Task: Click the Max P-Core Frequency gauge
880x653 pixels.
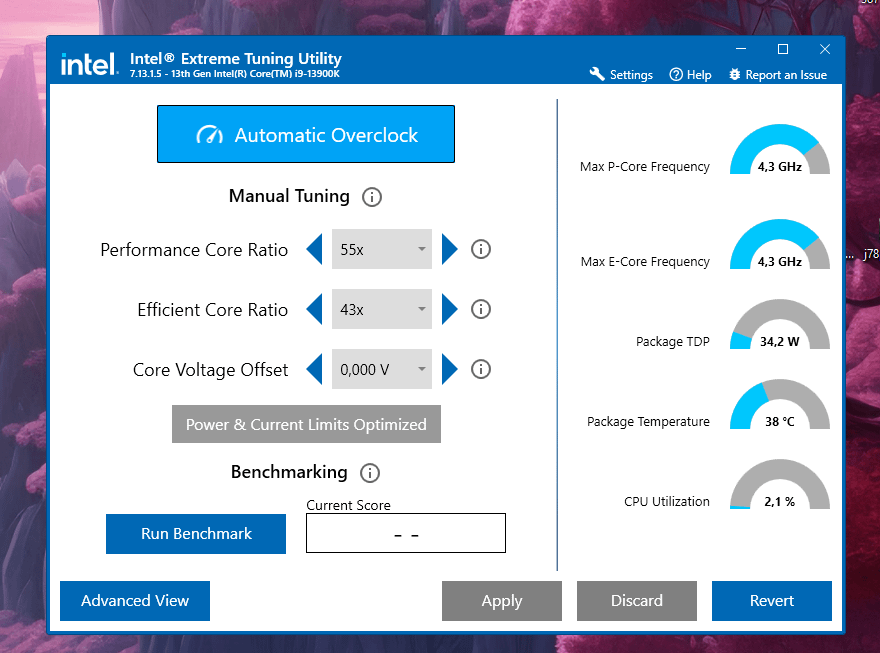Action: [x=780, y=149]
